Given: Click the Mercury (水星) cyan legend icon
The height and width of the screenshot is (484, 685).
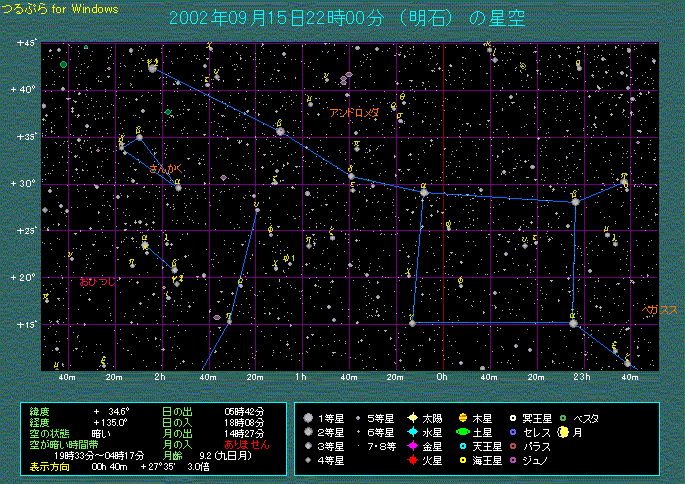Looking at the screenshot, I should pos(412,432).
